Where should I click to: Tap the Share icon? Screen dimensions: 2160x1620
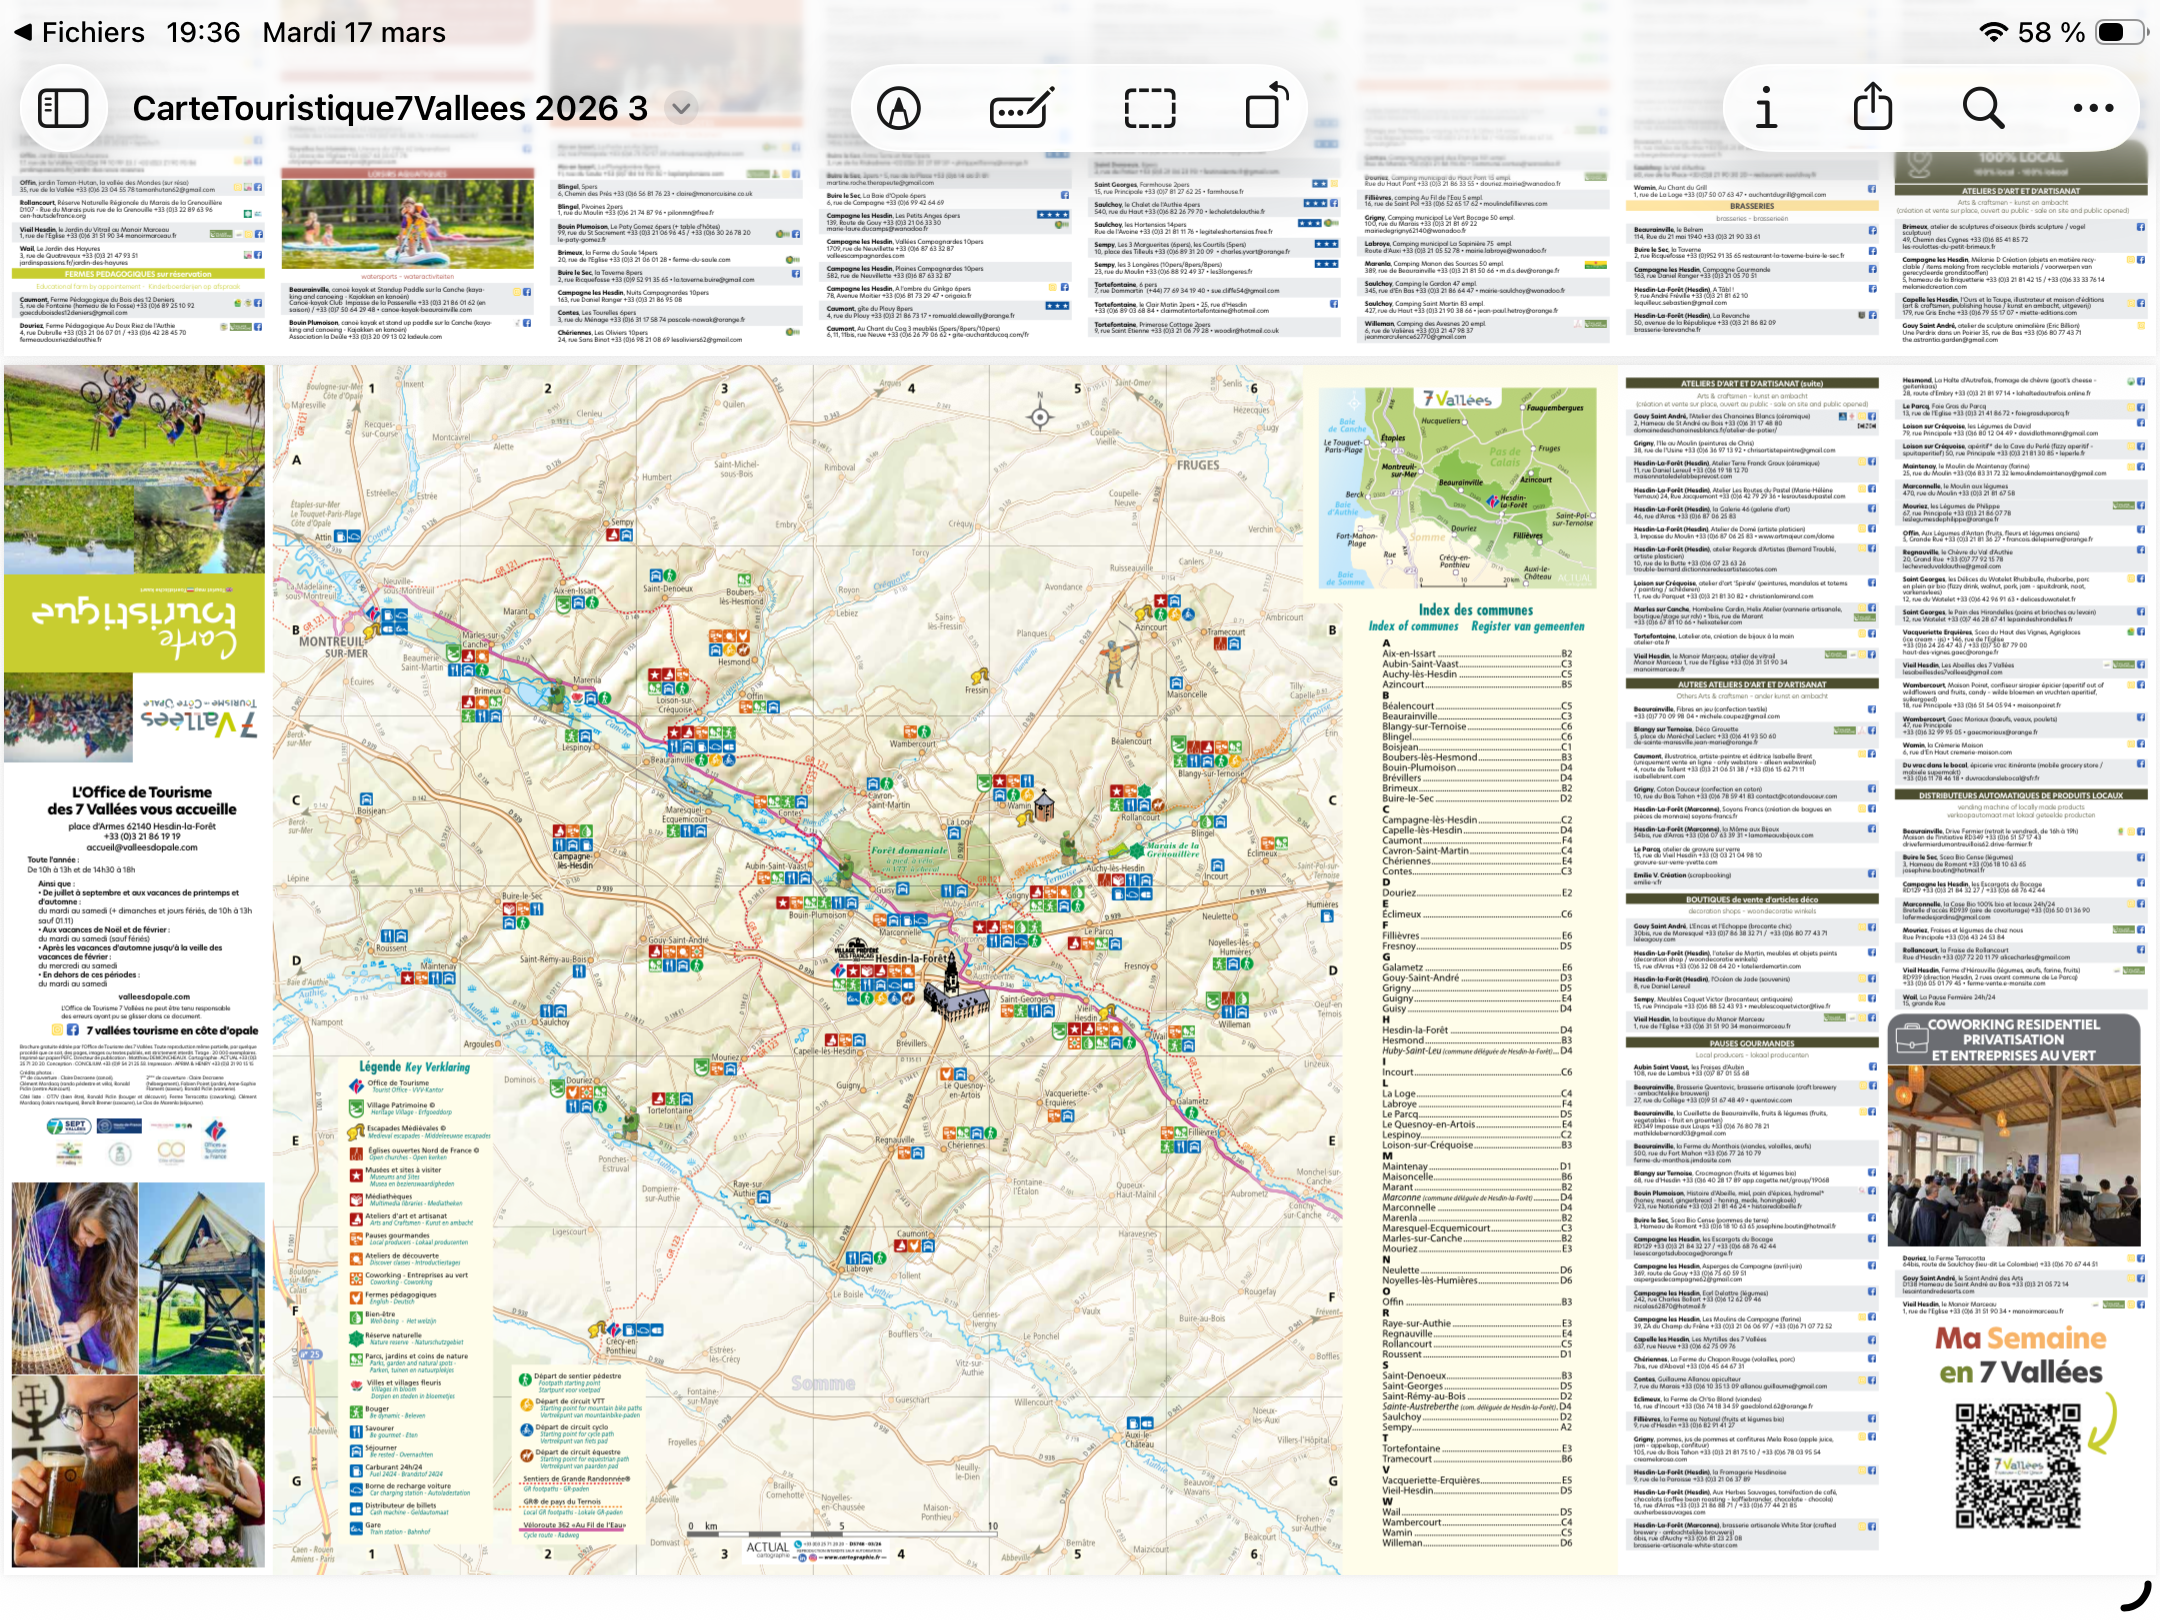pyautogui.click(x=1872, y=106)
